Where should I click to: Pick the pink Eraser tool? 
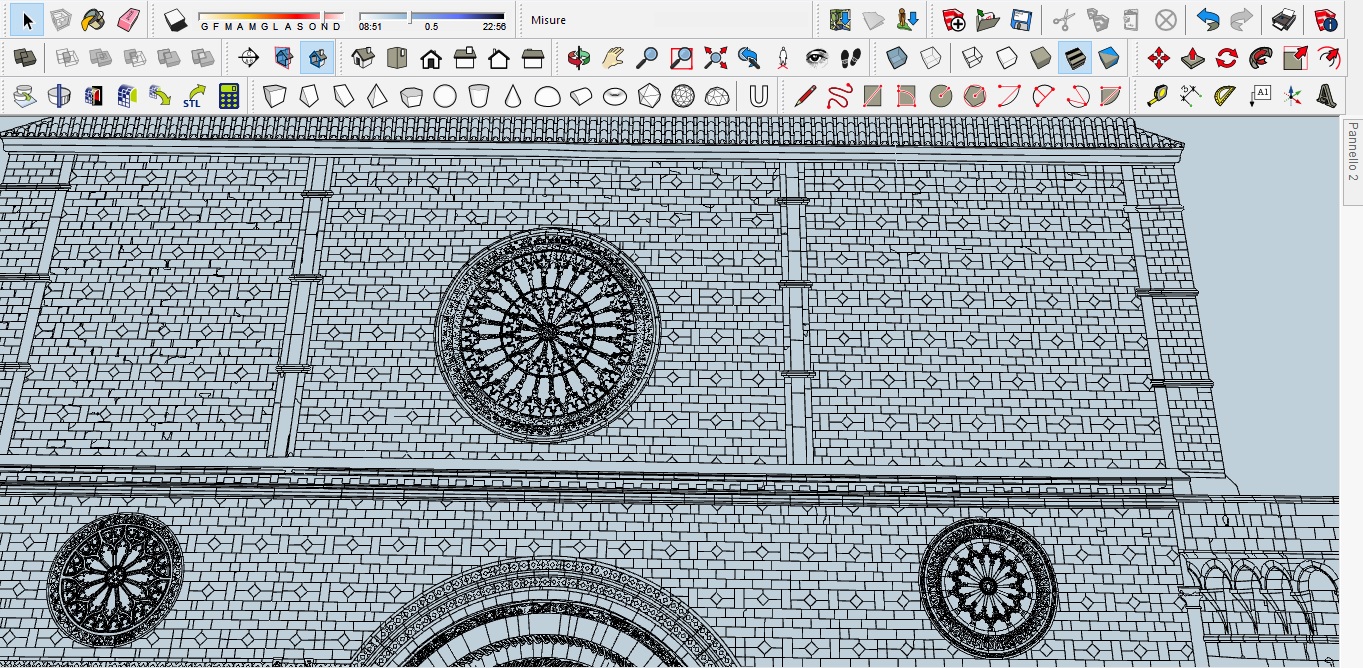(128, 20)
